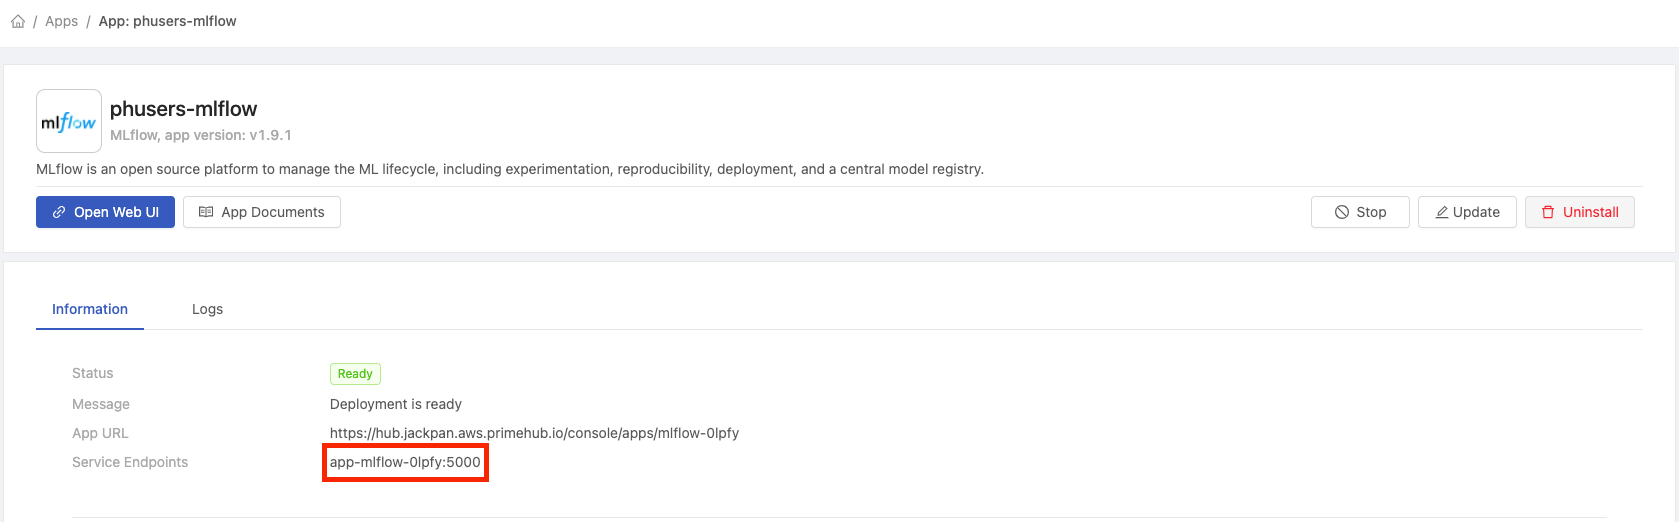Click the Ready status badge
The width and height of the screenshot is (1679, 522).
click(x=355, y=374)
